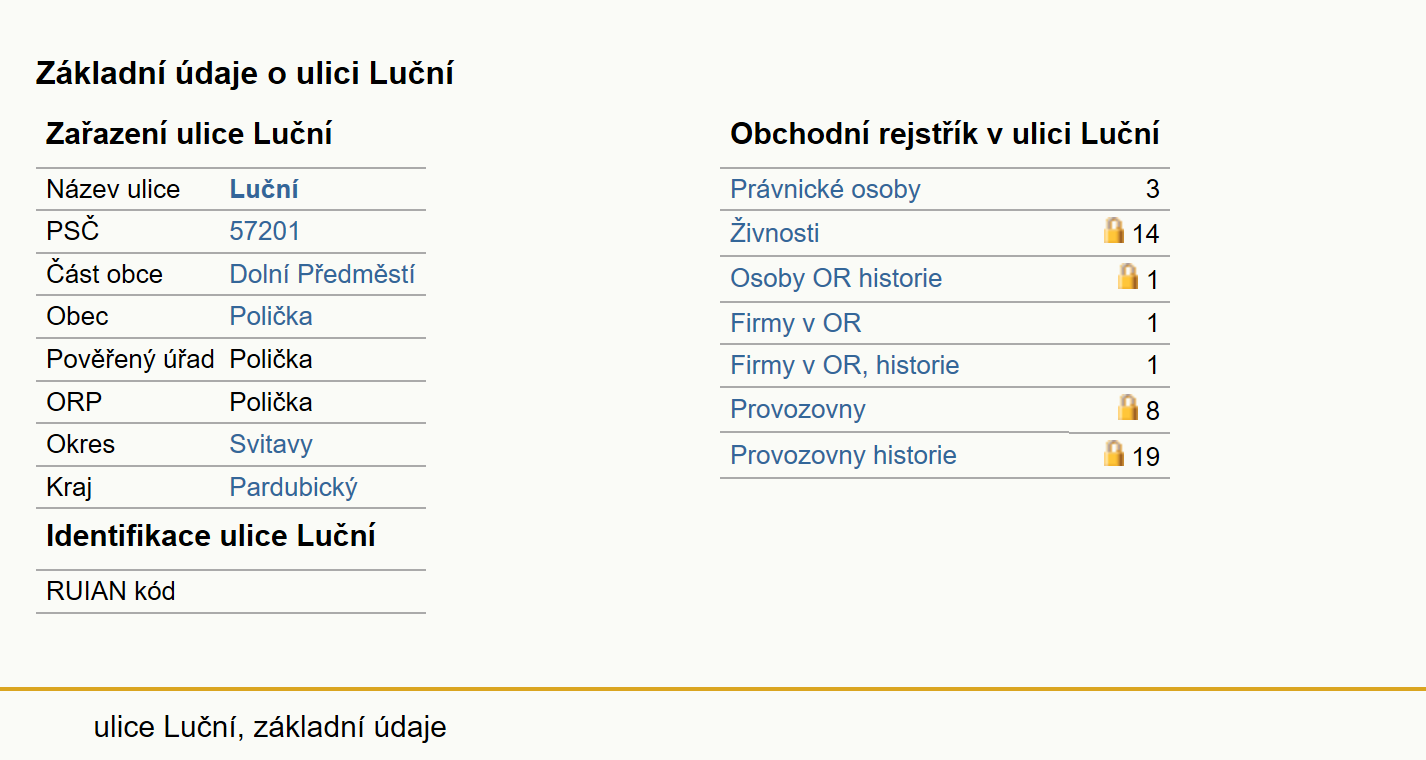1426x760 pixels.
Task: Open Firmy v OR, historie link
Action: coord(845,366)
